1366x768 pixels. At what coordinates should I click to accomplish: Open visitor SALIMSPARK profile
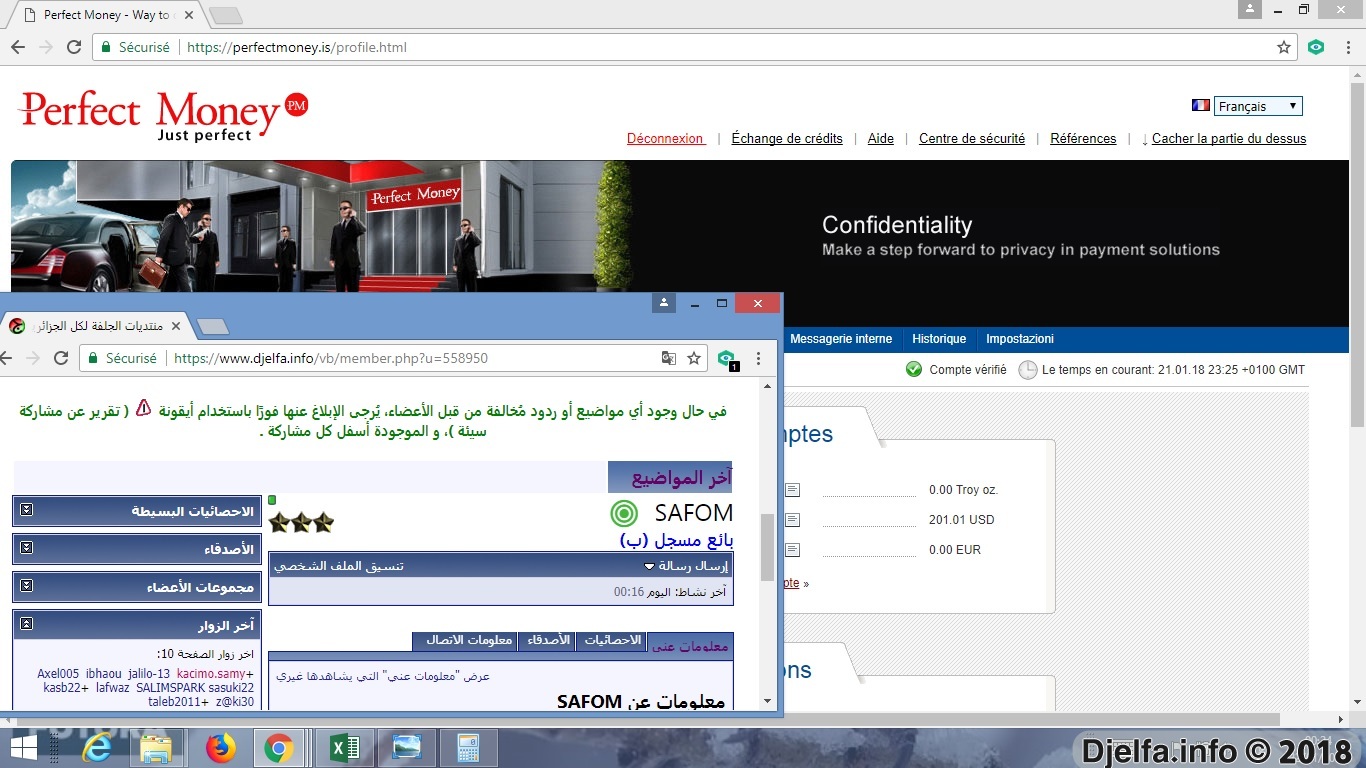[x=171, y=688]
